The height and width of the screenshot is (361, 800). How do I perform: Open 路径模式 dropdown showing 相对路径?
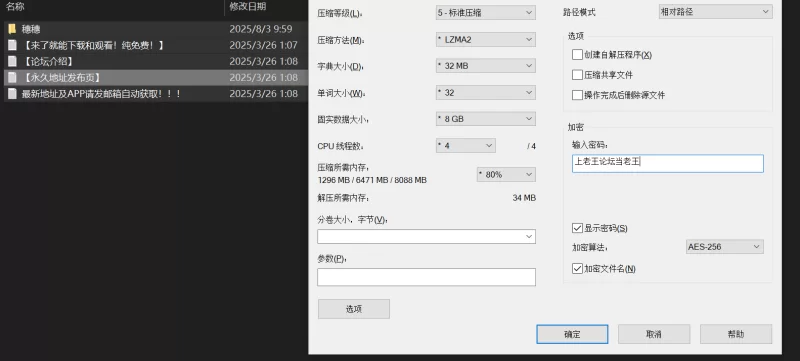[715, 11]
